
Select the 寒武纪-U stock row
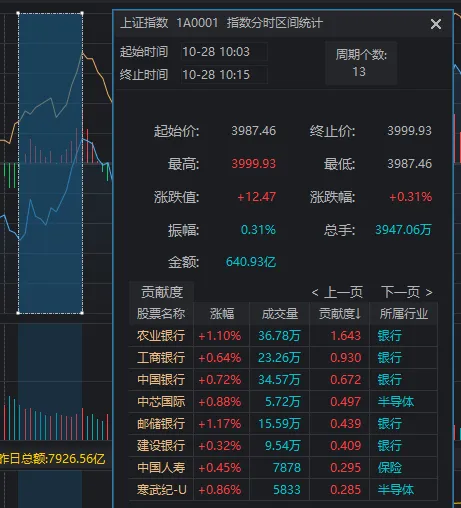coord(283,490)
